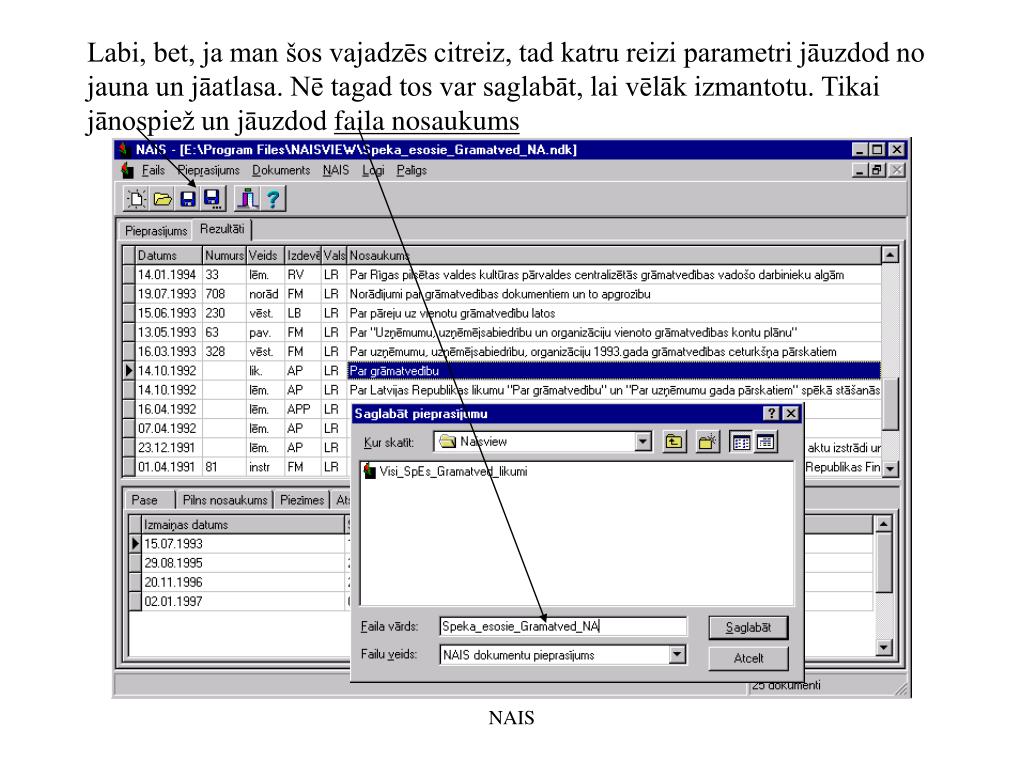Select row dated 23.12.1991
1024x768 pixels.
point(237,448)
